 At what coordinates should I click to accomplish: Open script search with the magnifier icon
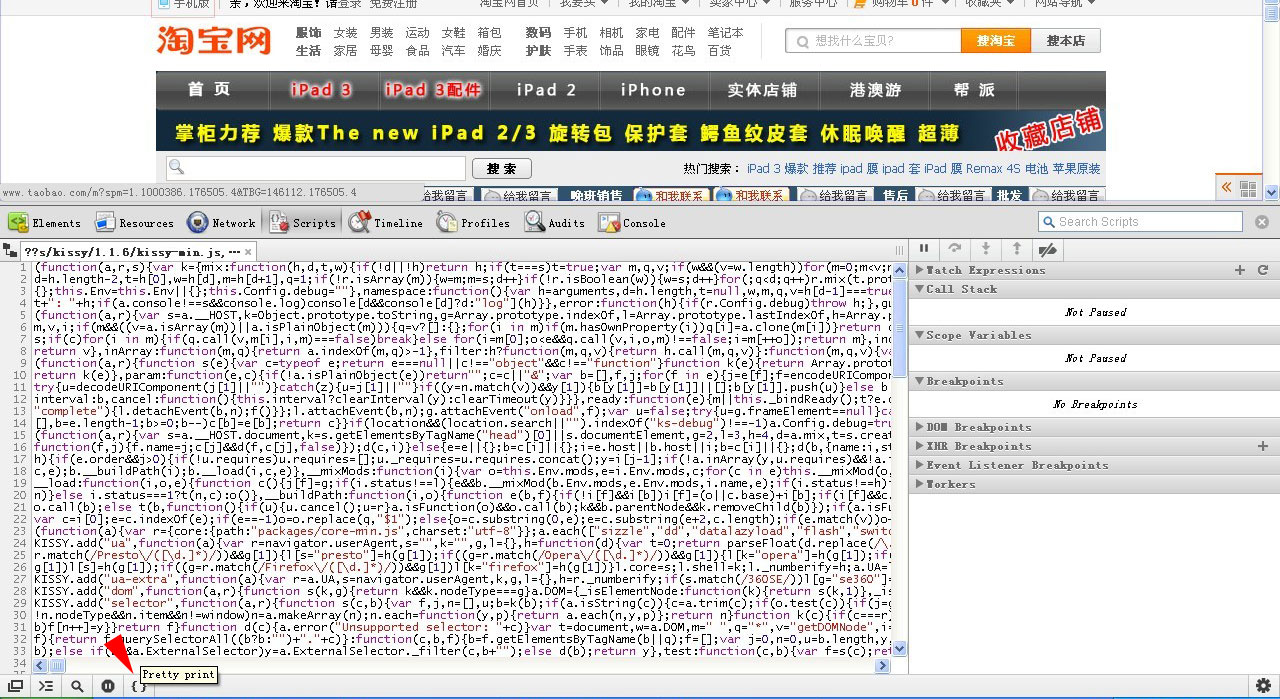pos(76,686)
